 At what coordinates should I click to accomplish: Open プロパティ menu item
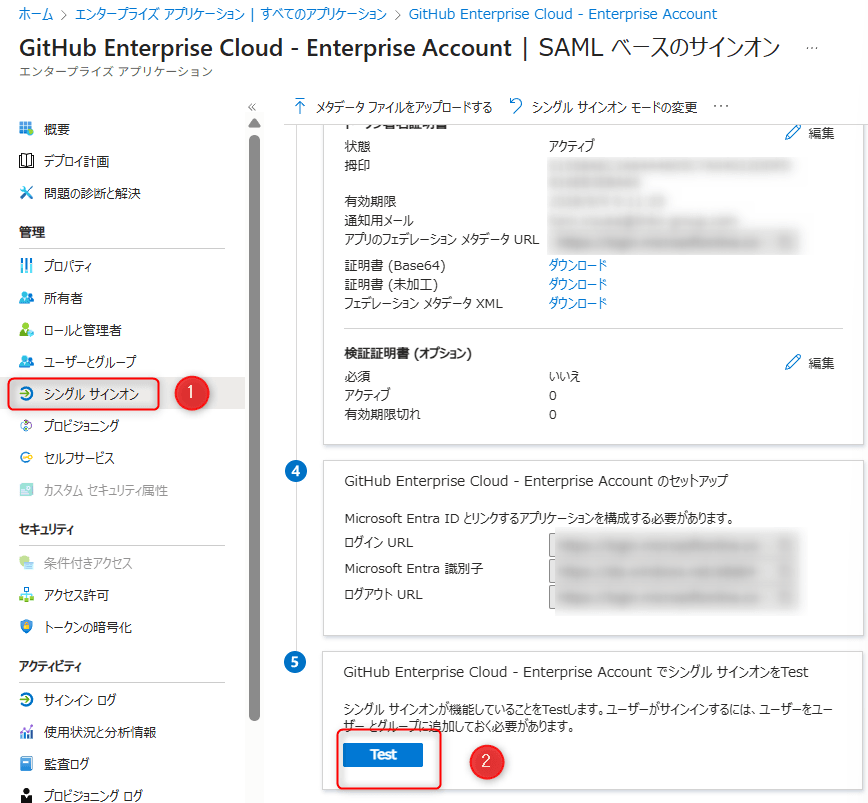(x=68, y=266)
